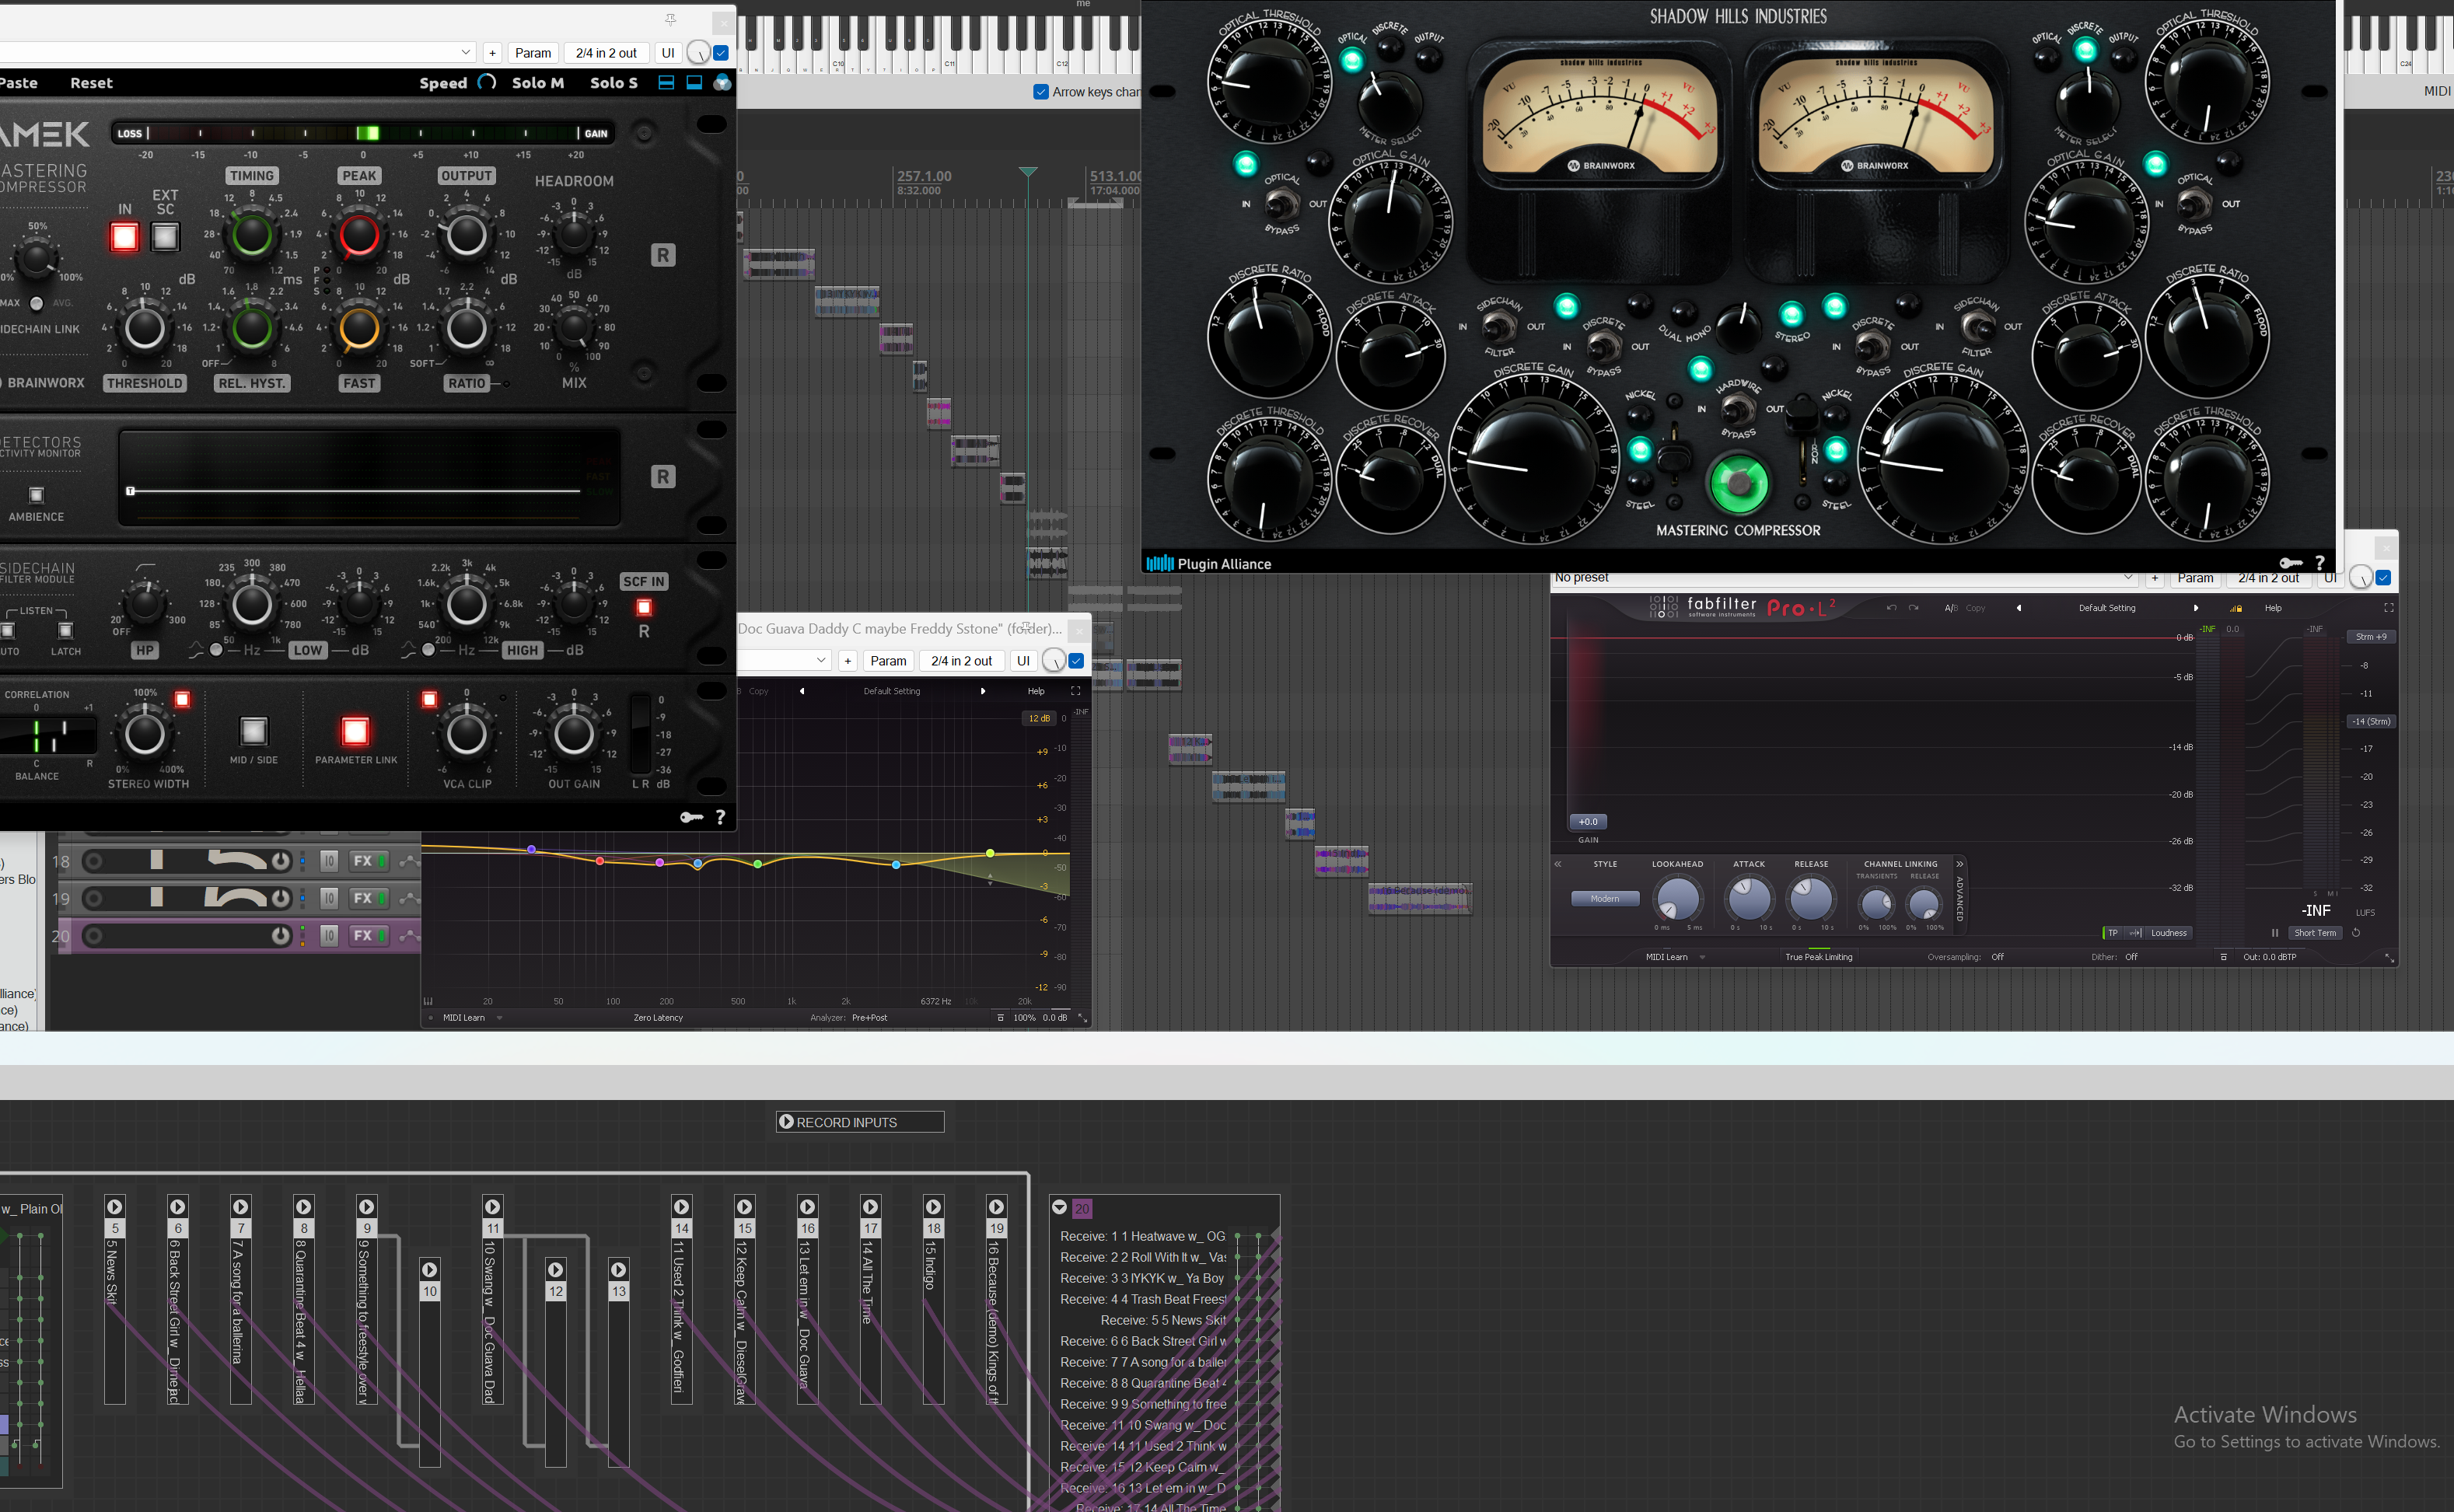Open Pro-L 2 Default Setting preset menu
The width and height of the screenshot is (2454, 1512).
(2107, 608)
